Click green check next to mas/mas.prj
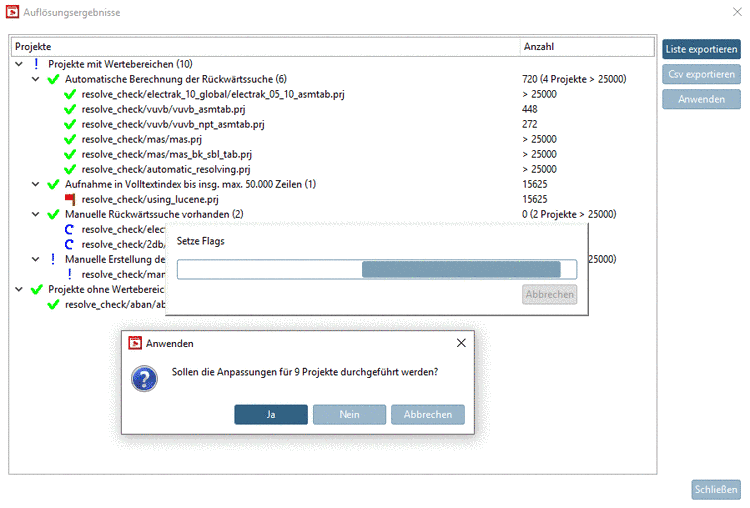The height and width of the screenshot is (508, 750). click(x=70, y=139)
